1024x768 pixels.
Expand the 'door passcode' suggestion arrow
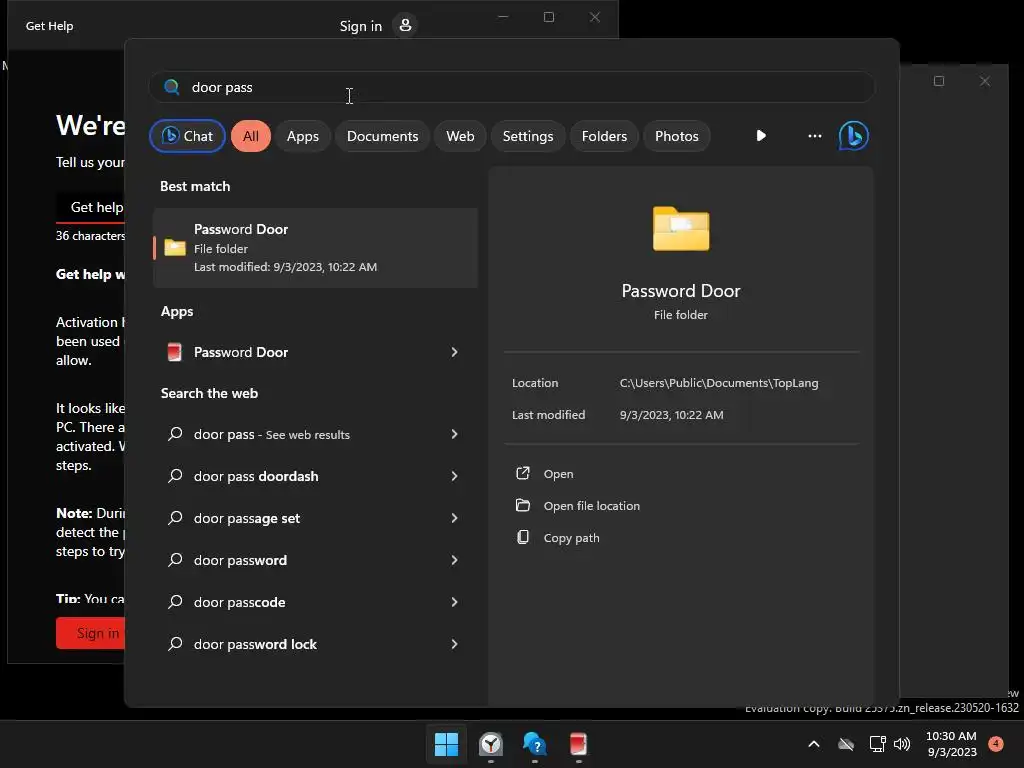[x=454, y=601]
